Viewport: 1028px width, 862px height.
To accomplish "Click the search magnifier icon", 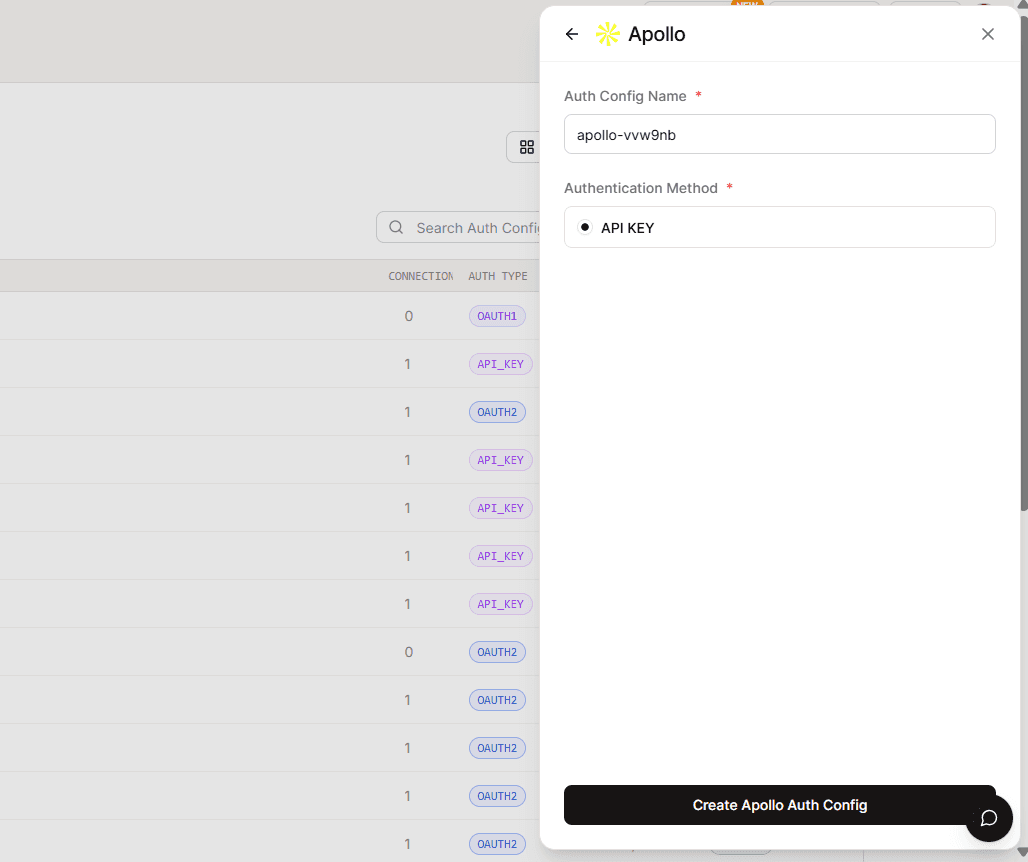I will [396, 227].
